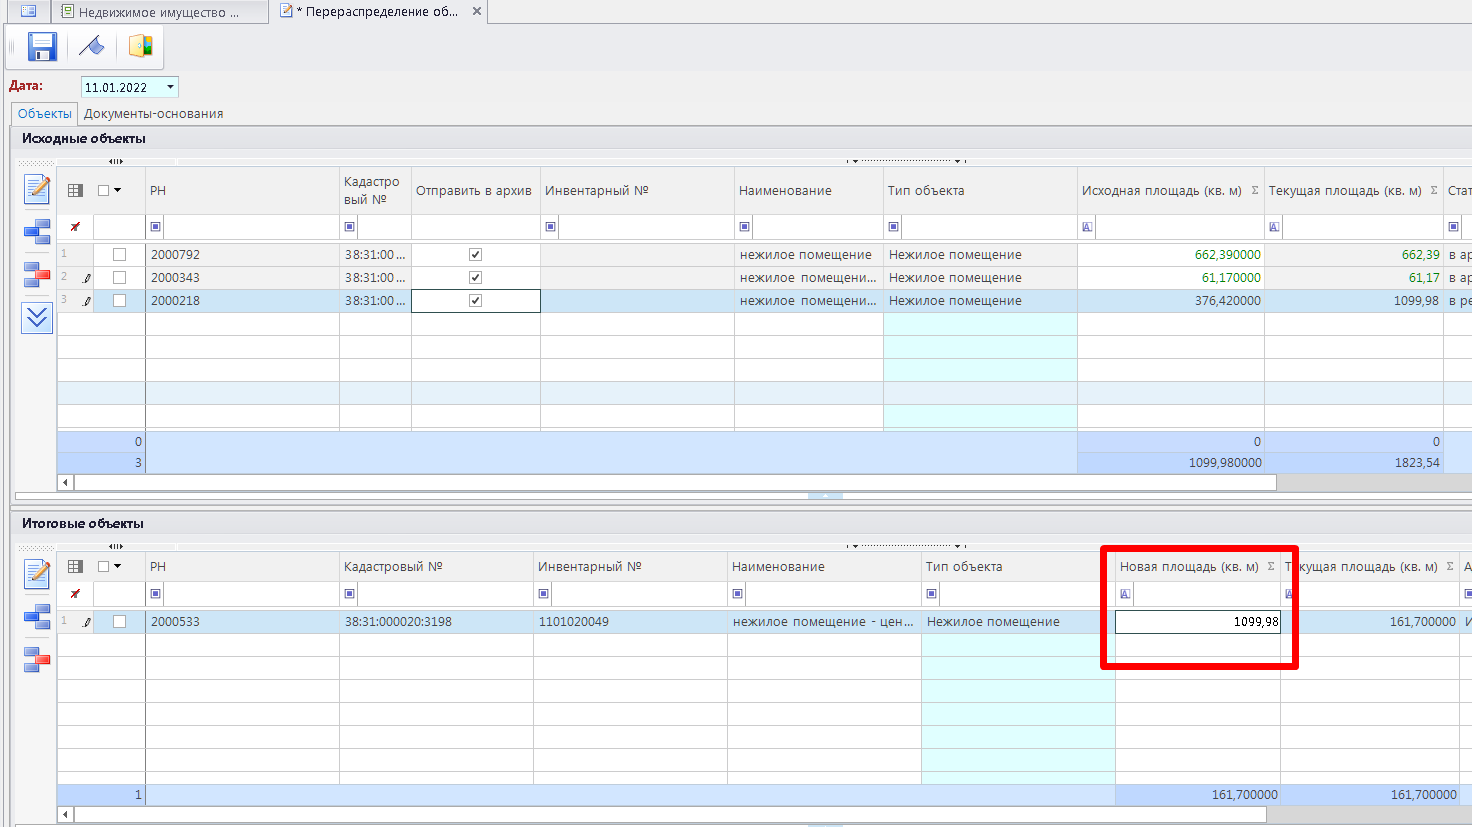This screenshot has width=1472, height=827.
Task: Click horizontal scrollbar of Исходные объекты grid
Action: [675, 482]
